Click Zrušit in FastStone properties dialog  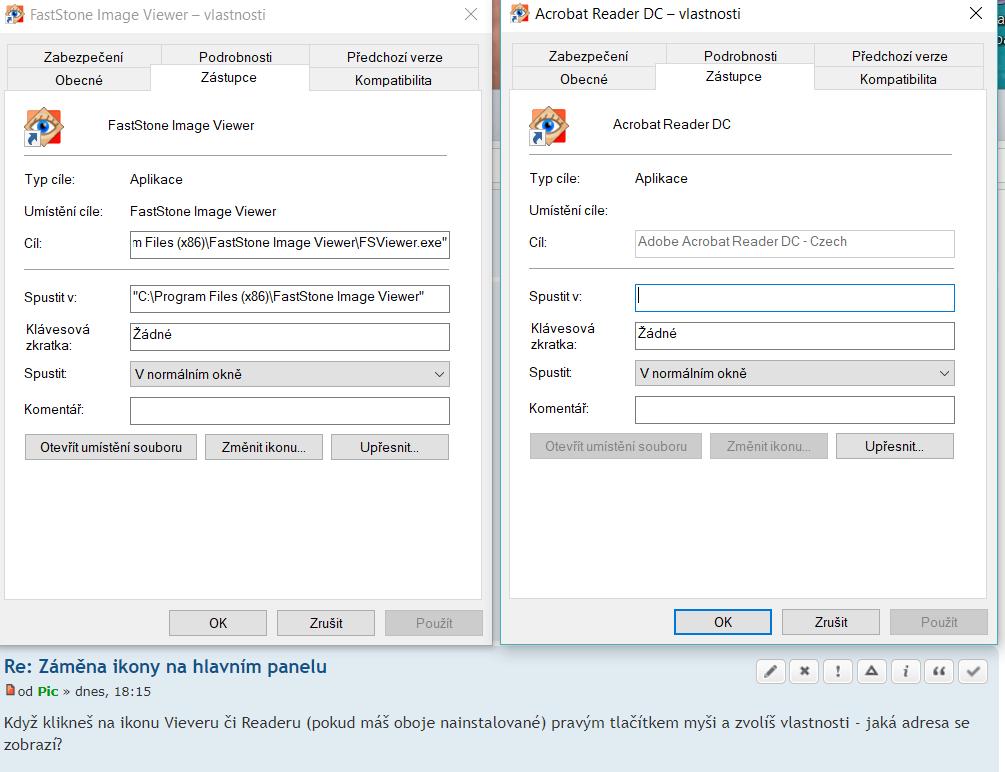coord(326,623)
